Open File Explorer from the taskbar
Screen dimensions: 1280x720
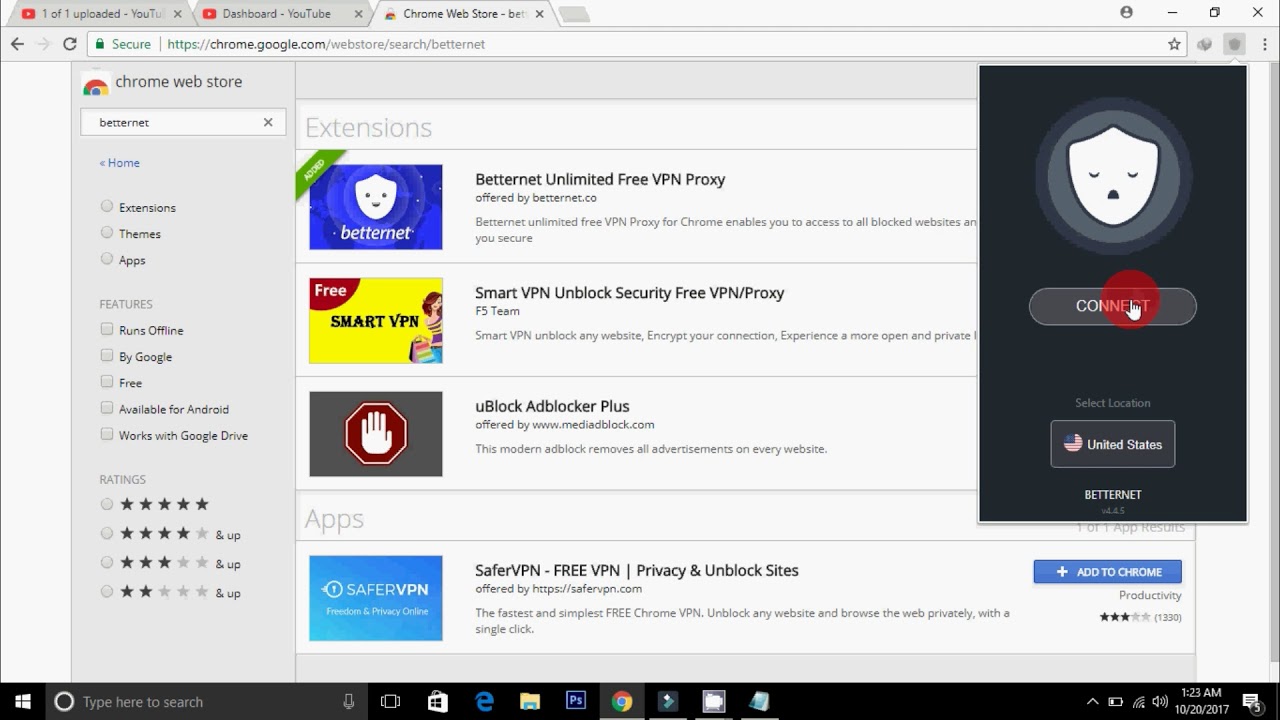coord(530,702)
